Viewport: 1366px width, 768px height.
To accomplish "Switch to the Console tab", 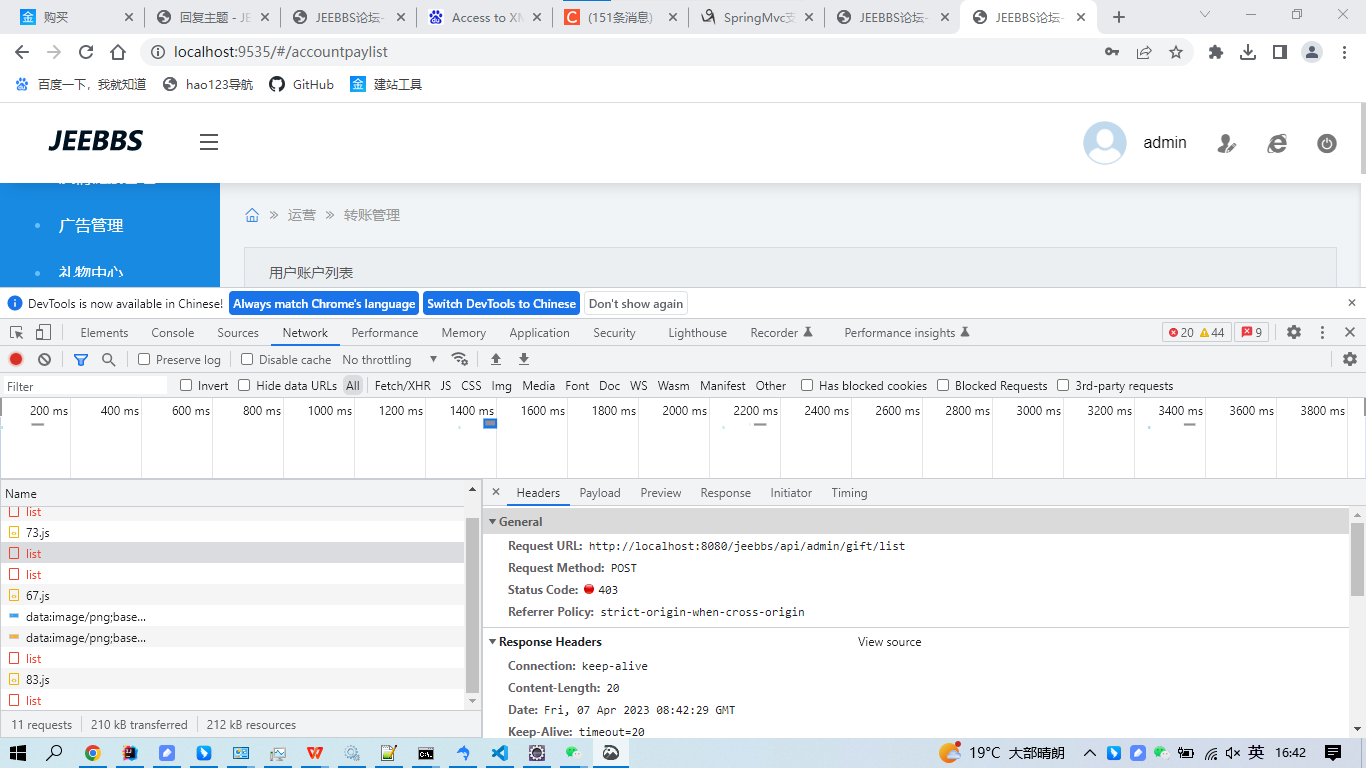I will (x=172, y=333).
